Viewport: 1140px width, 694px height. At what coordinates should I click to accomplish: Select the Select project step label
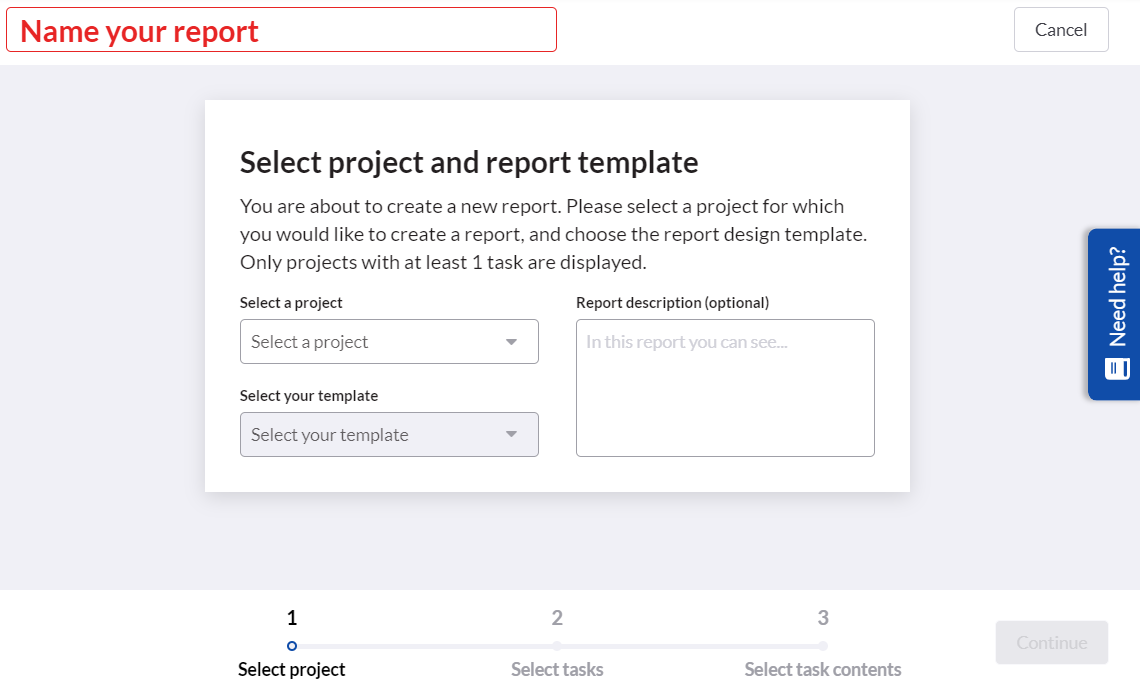(291, 669)
